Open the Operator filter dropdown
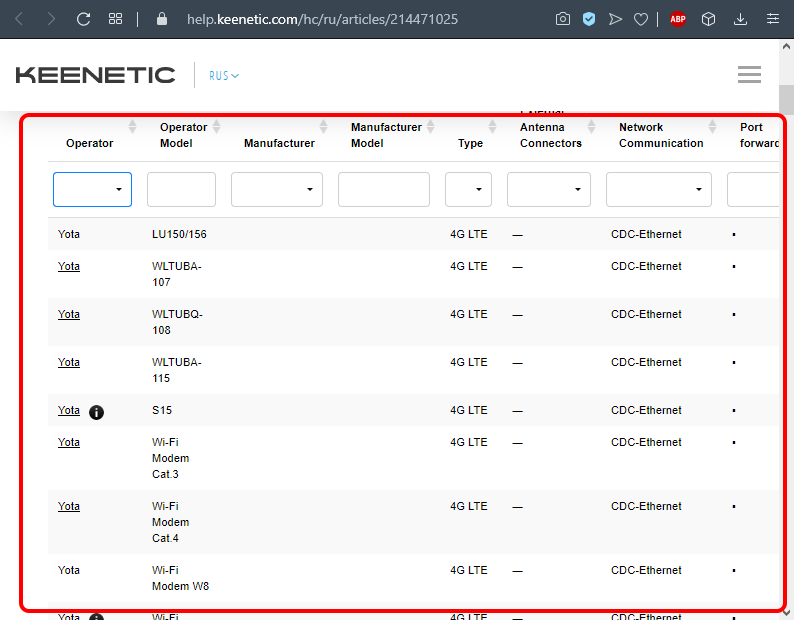This screenshot has height=620, width=794. click(x=92, y=189)
